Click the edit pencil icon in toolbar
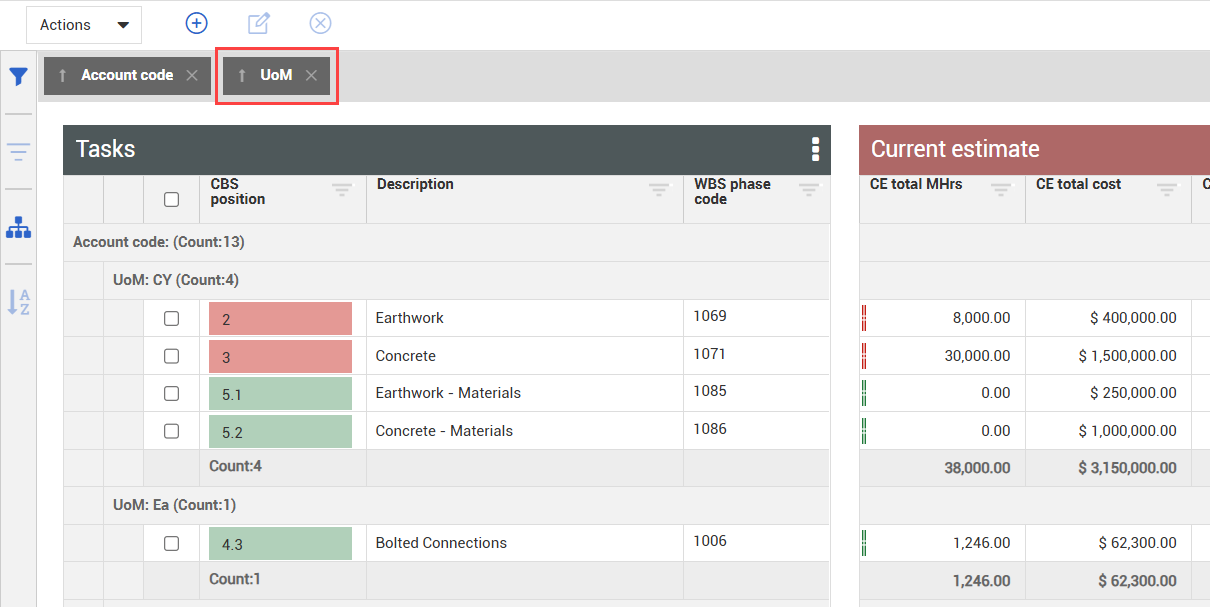This screenshot has height=607, width=1210. click(x=259, y=23)
